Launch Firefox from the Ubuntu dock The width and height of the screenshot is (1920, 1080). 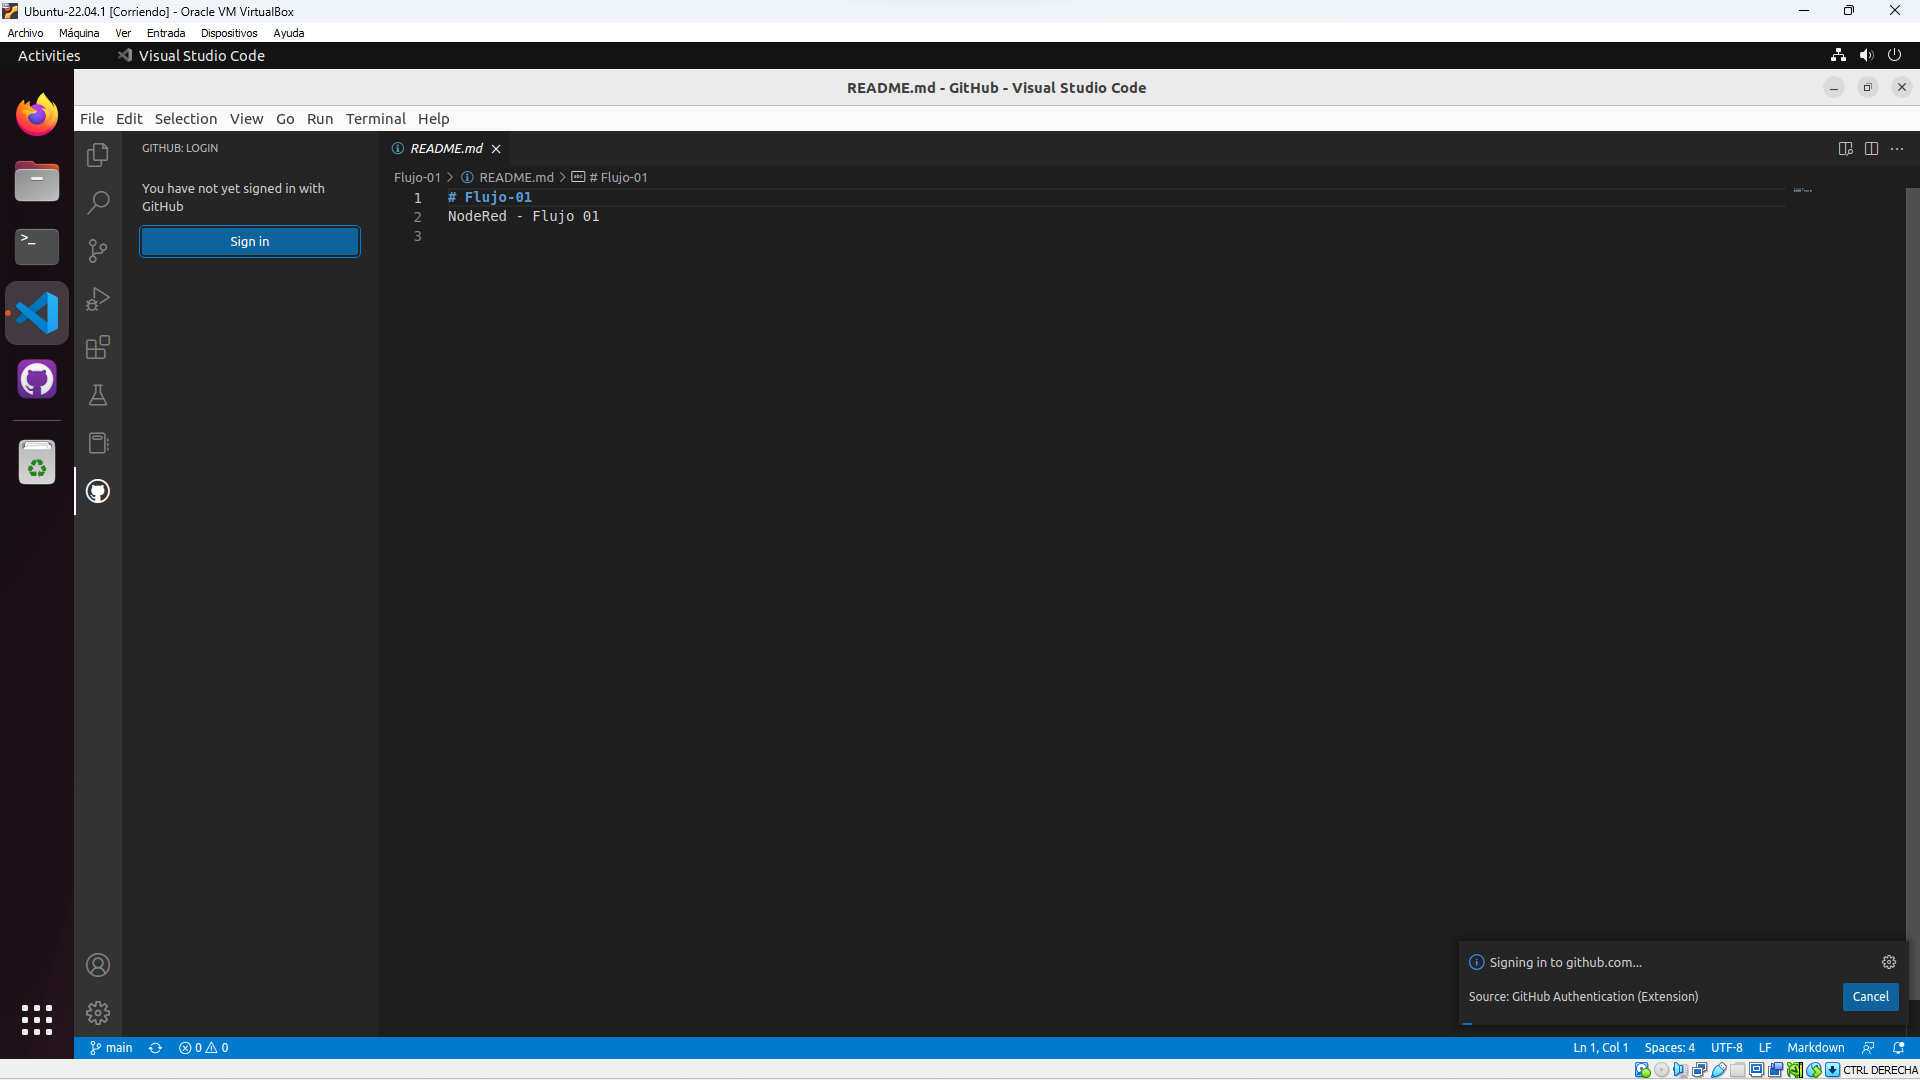click(x=37, y=115)
